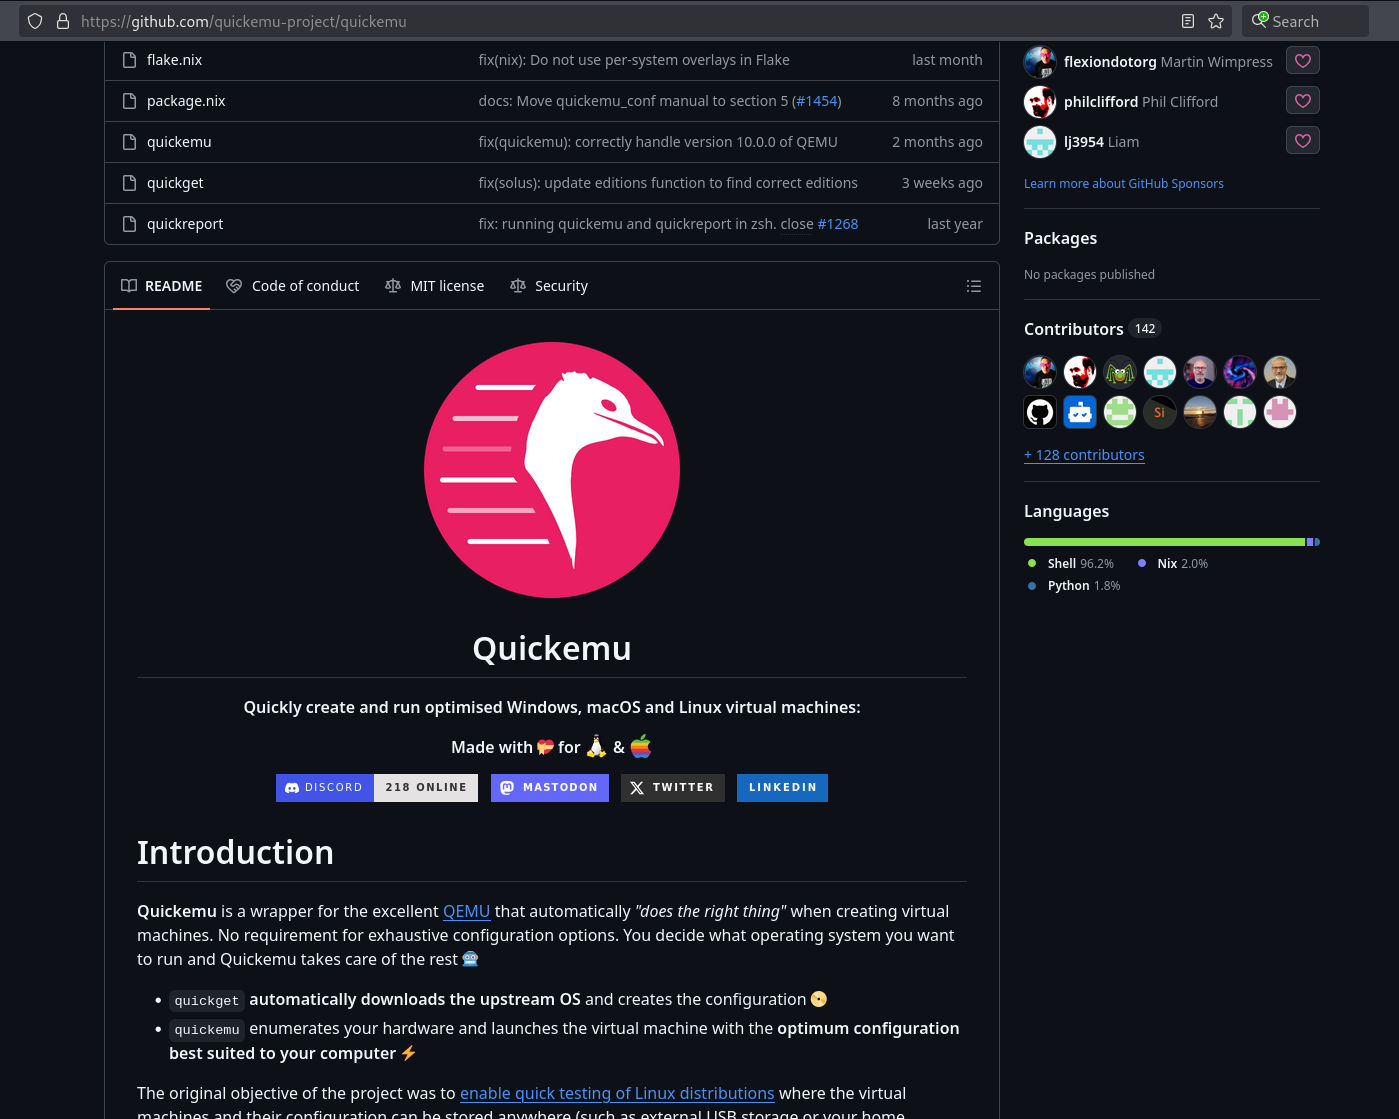
Task: Open the LinkedIn badge link
Action: [x=782, y=788]
